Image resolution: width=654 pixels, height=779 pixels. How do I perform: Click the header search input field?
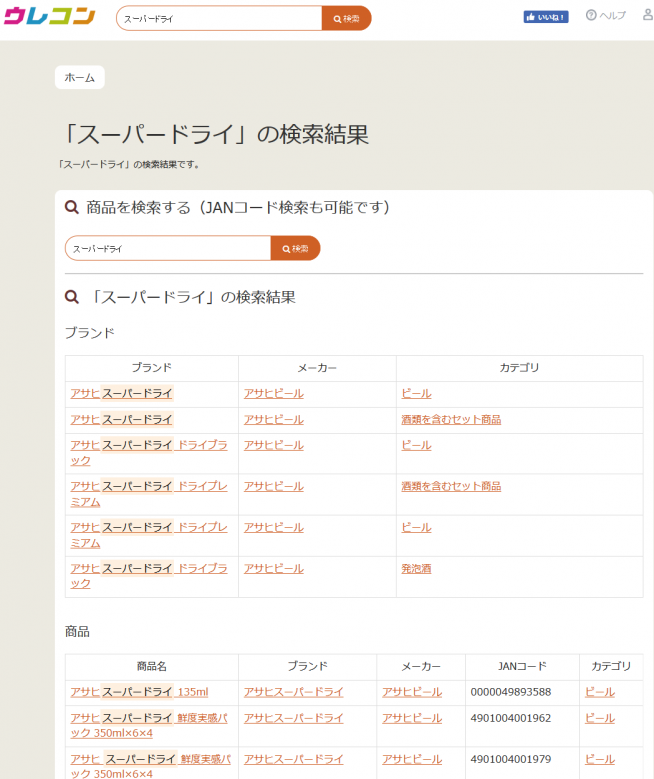(219, 18)
